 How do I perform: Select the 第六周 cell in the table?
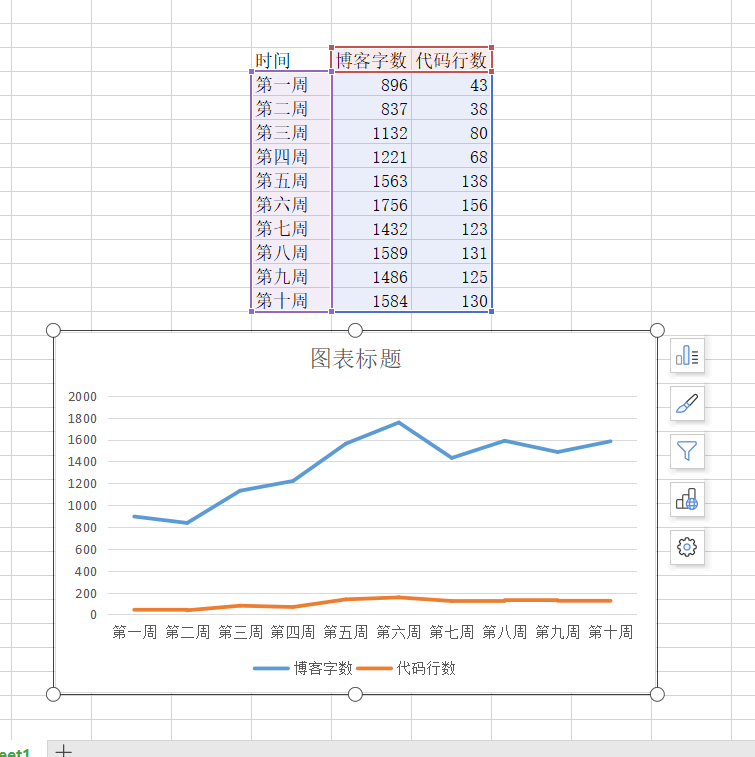click(x=292, y=204)
